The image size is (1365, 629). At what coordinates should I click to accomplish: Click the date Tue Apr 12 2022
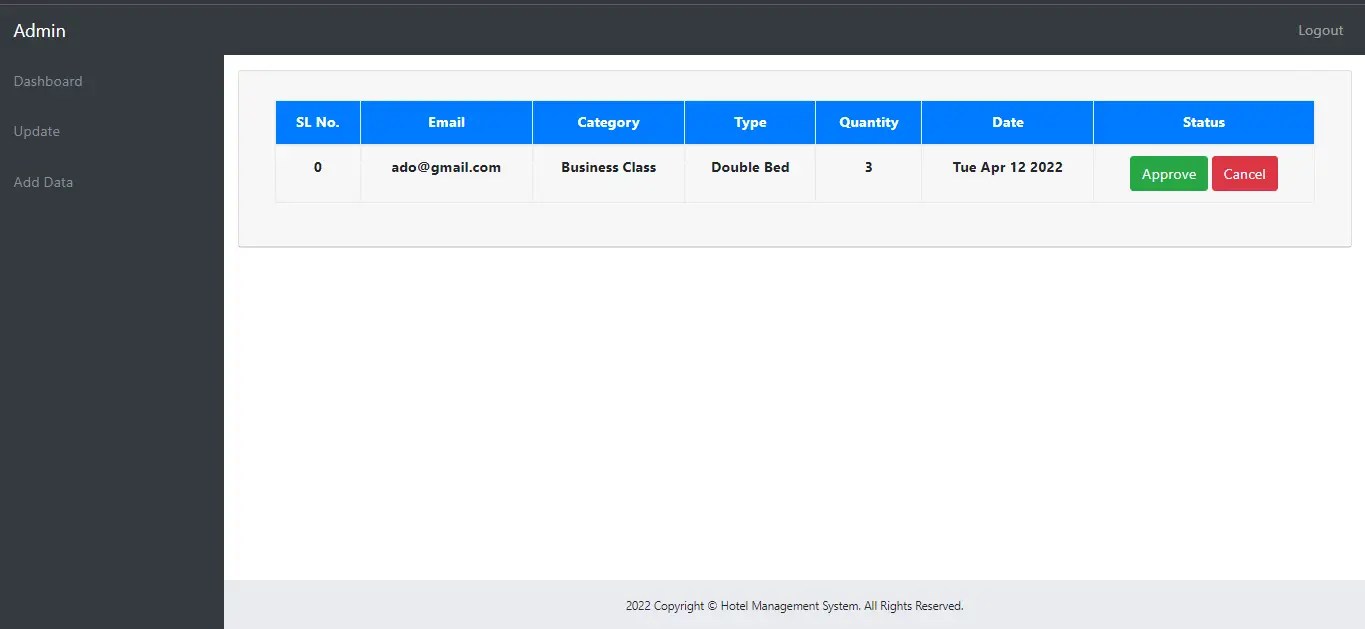point(1007,167)
